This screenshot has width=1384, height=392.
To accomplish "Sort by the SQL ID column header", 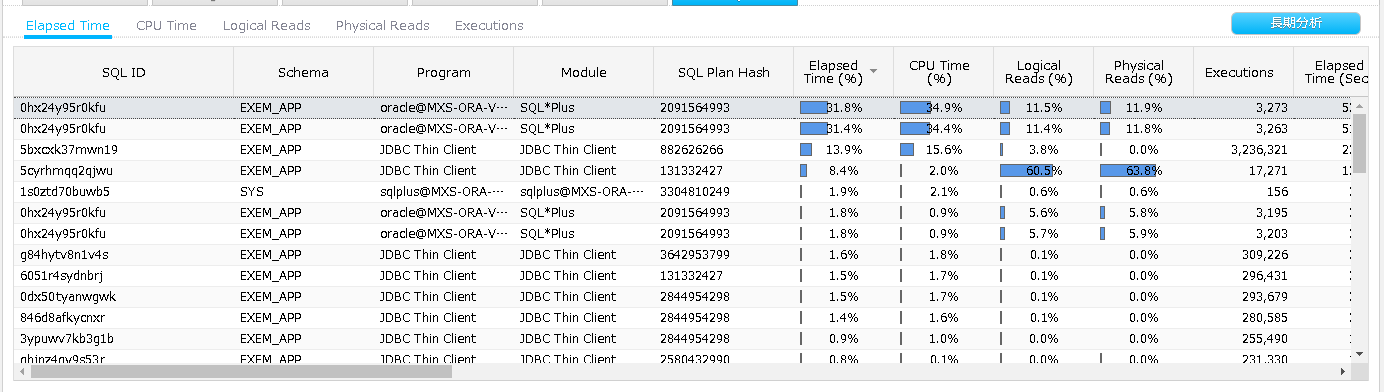I will (124, 72).
